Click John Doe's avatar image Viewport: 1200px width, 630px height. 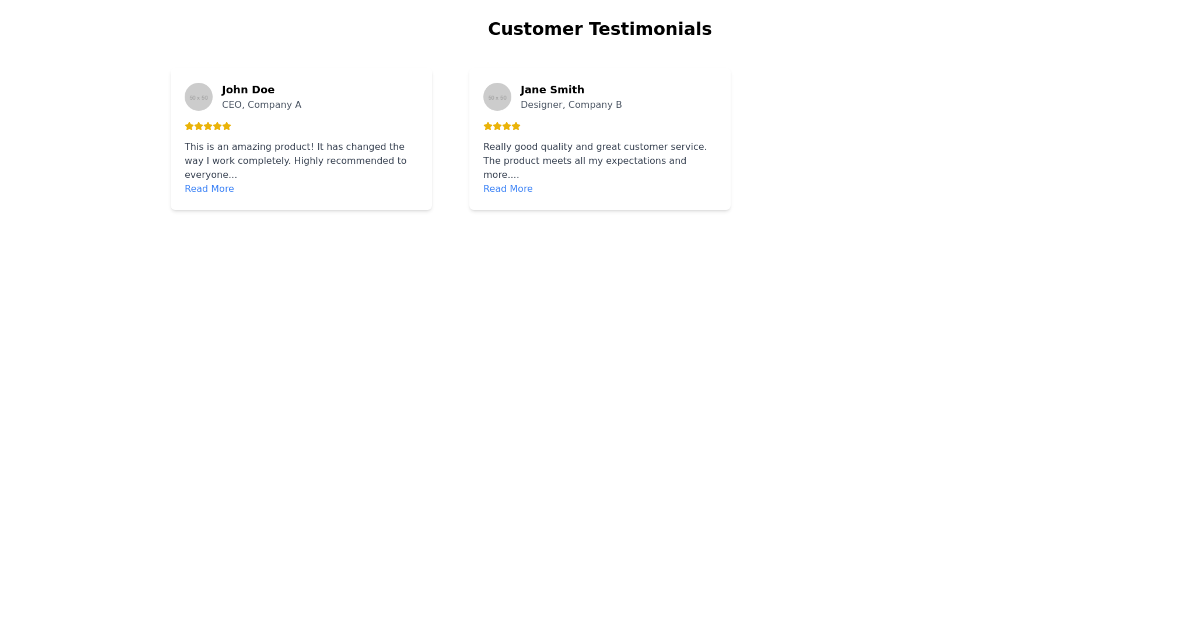pos(198,96)
